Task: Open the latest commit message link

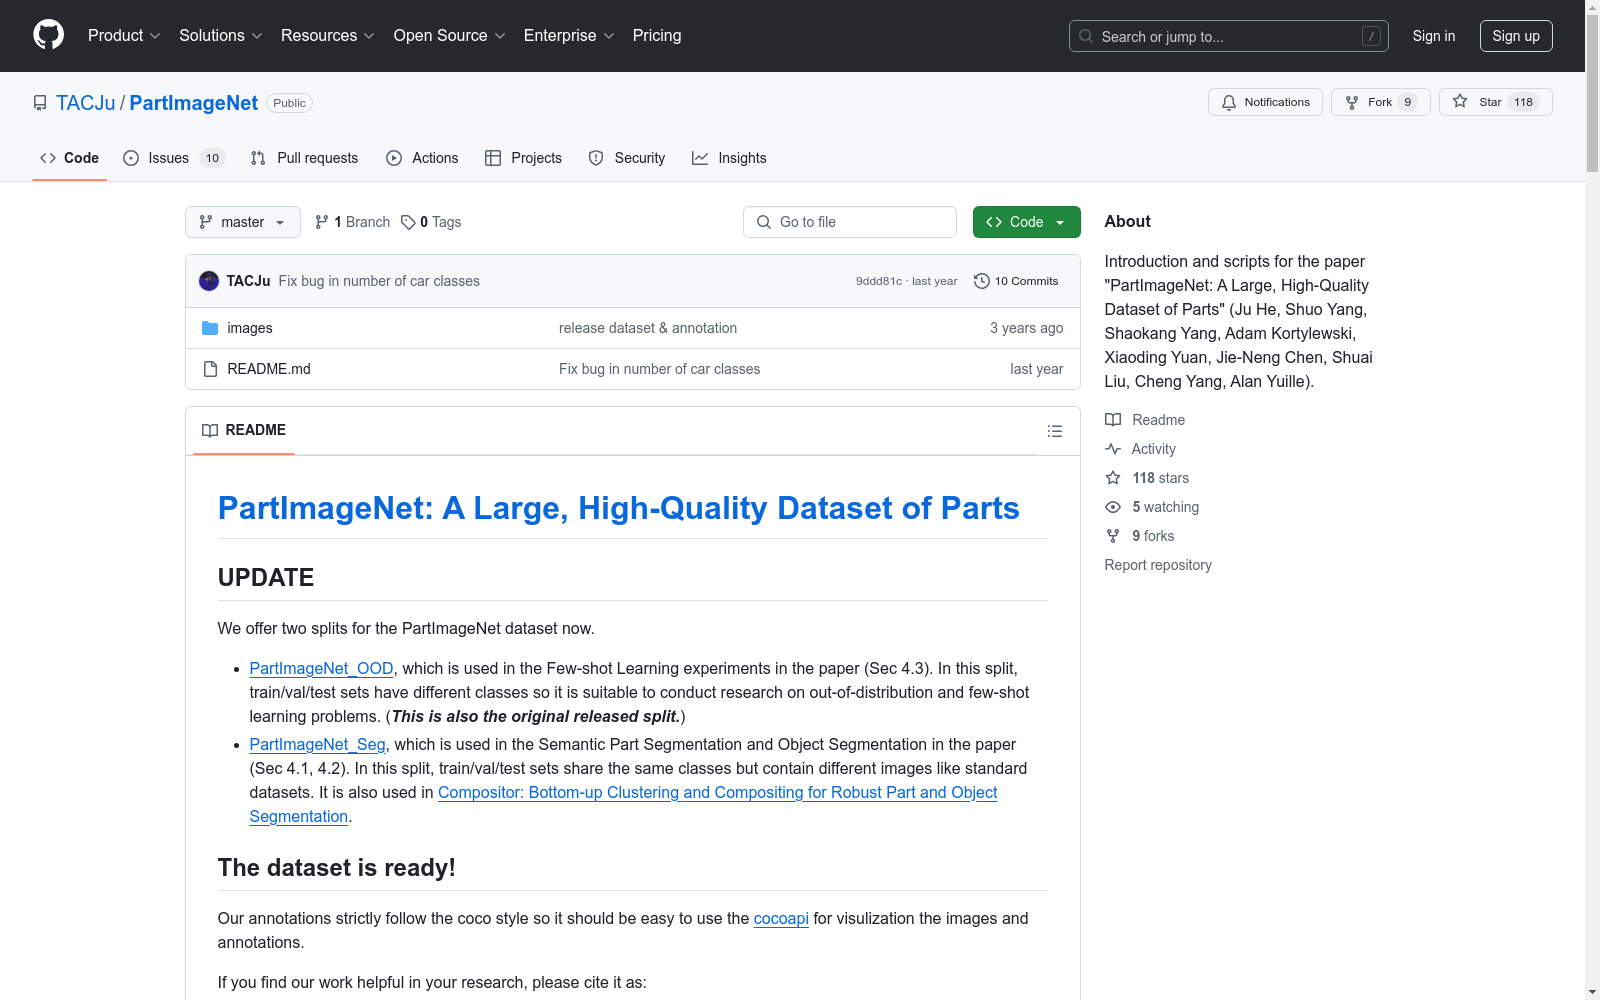Action: 379,281
